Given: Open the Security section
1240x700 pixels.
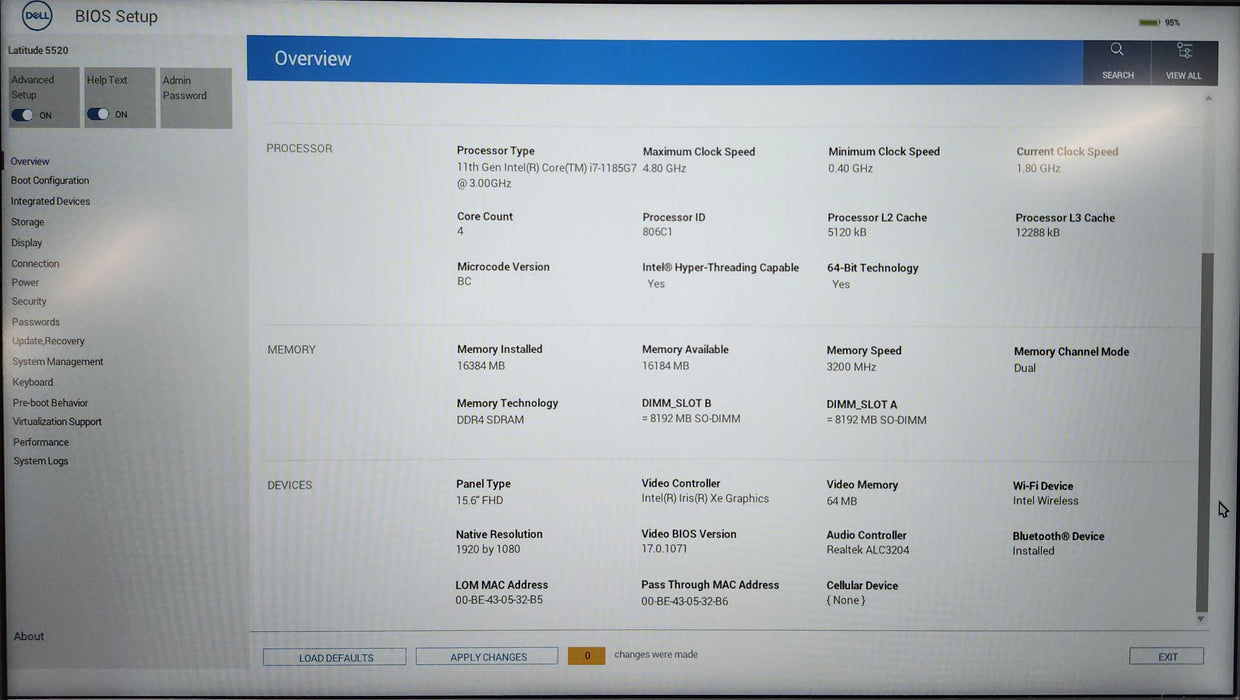Looking at the screenshot, I should coord(29,301).
